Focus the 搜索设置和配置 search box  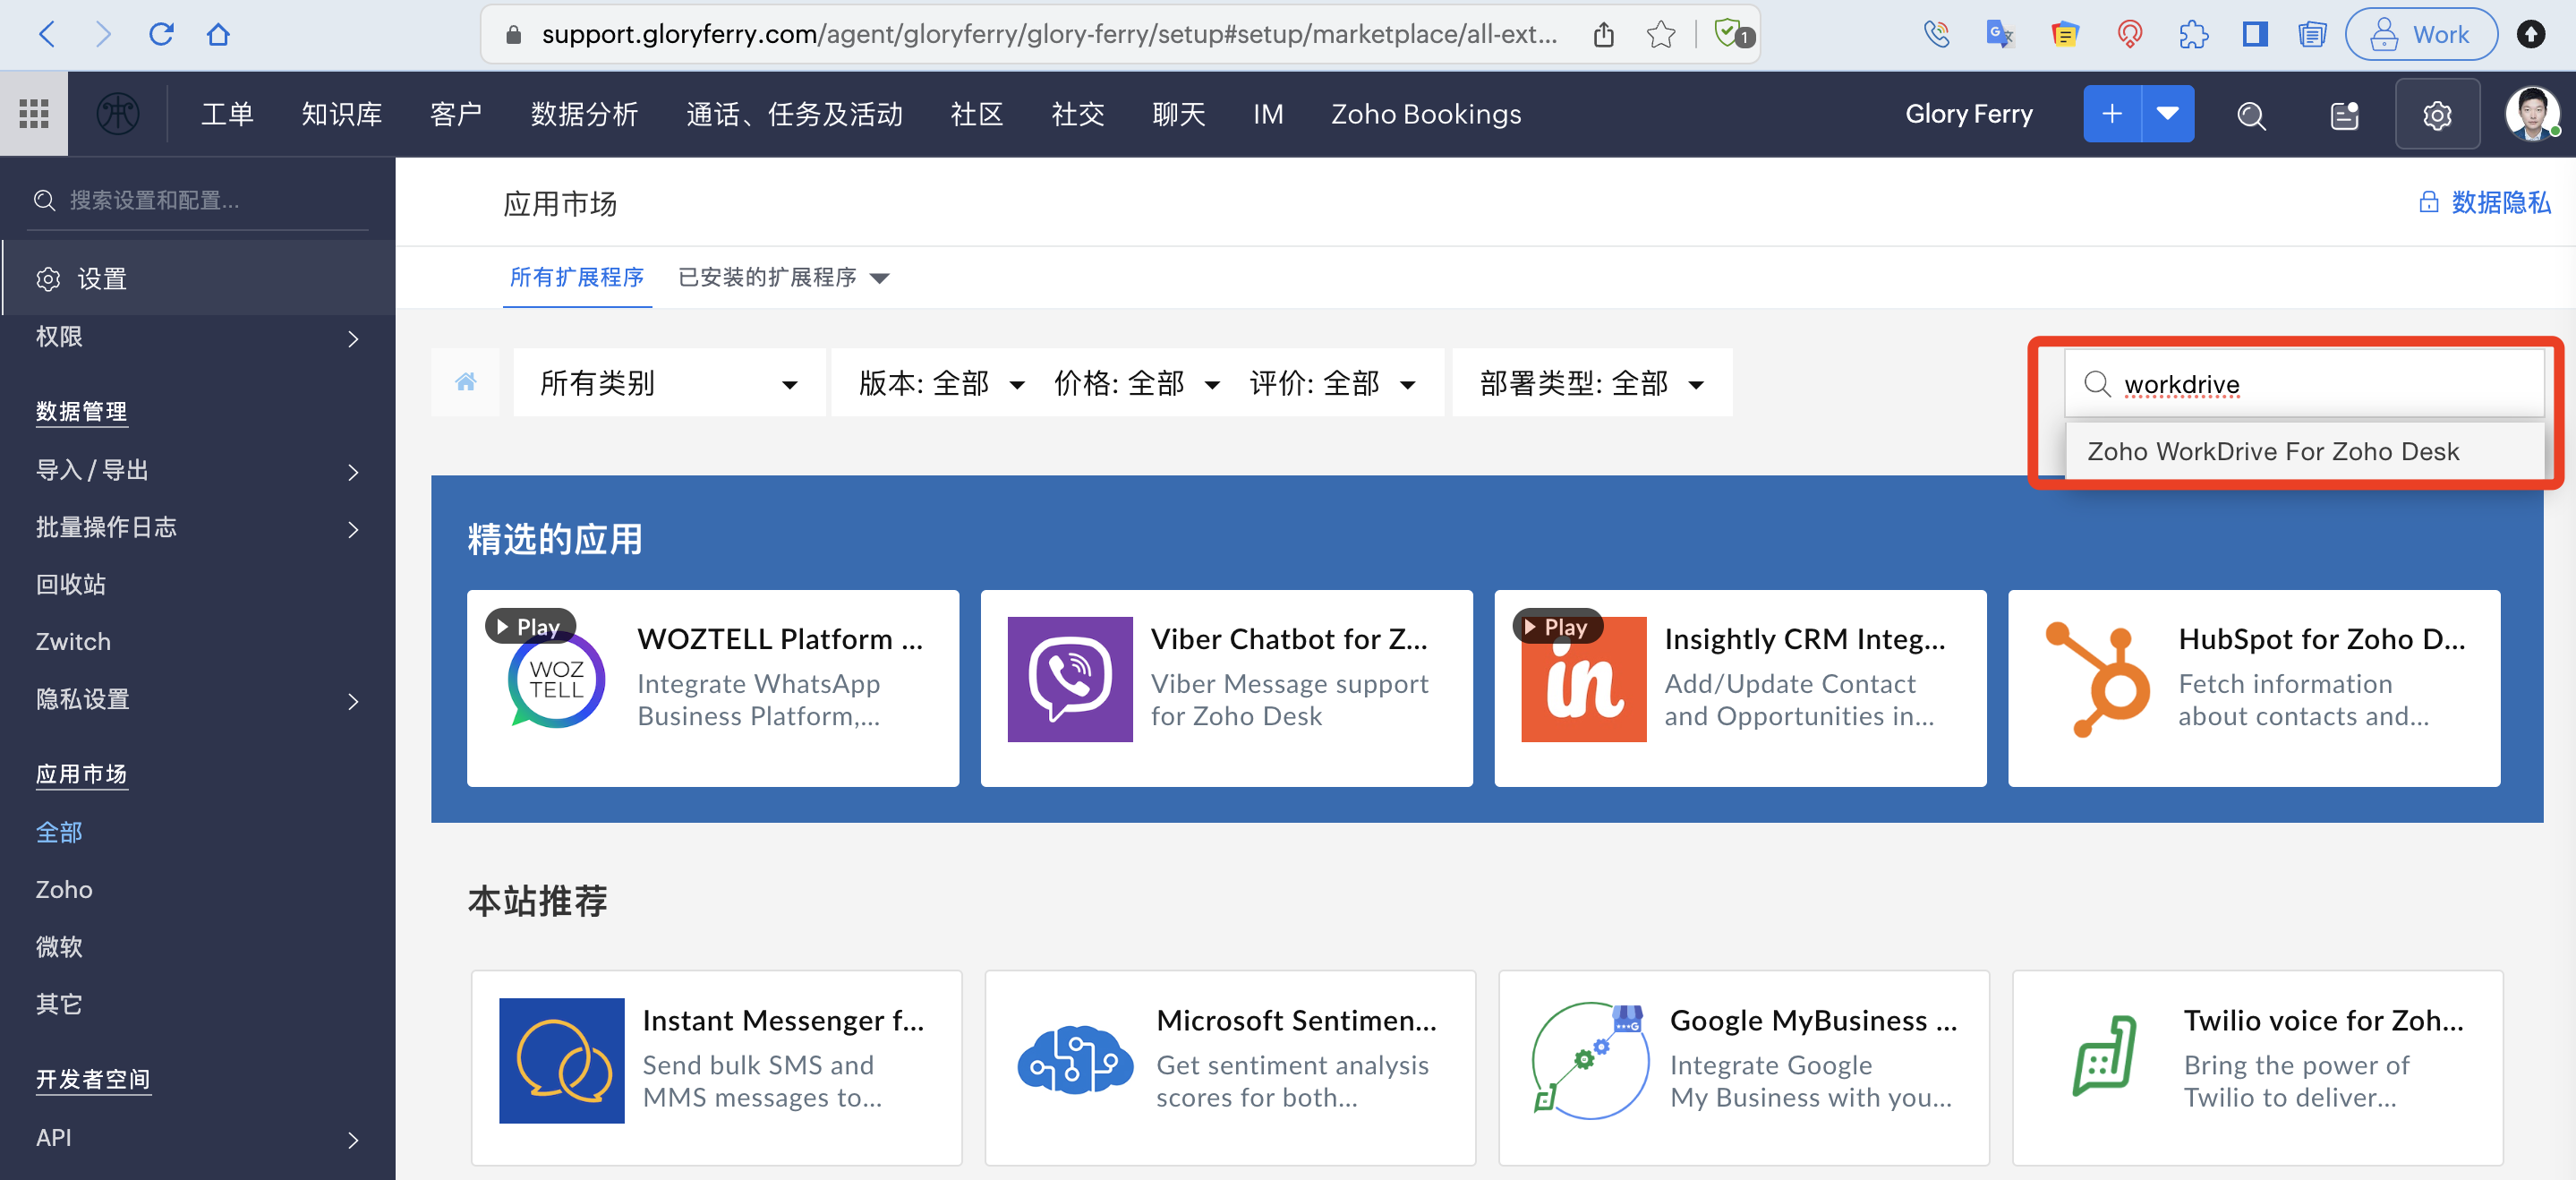coord(198,200)
